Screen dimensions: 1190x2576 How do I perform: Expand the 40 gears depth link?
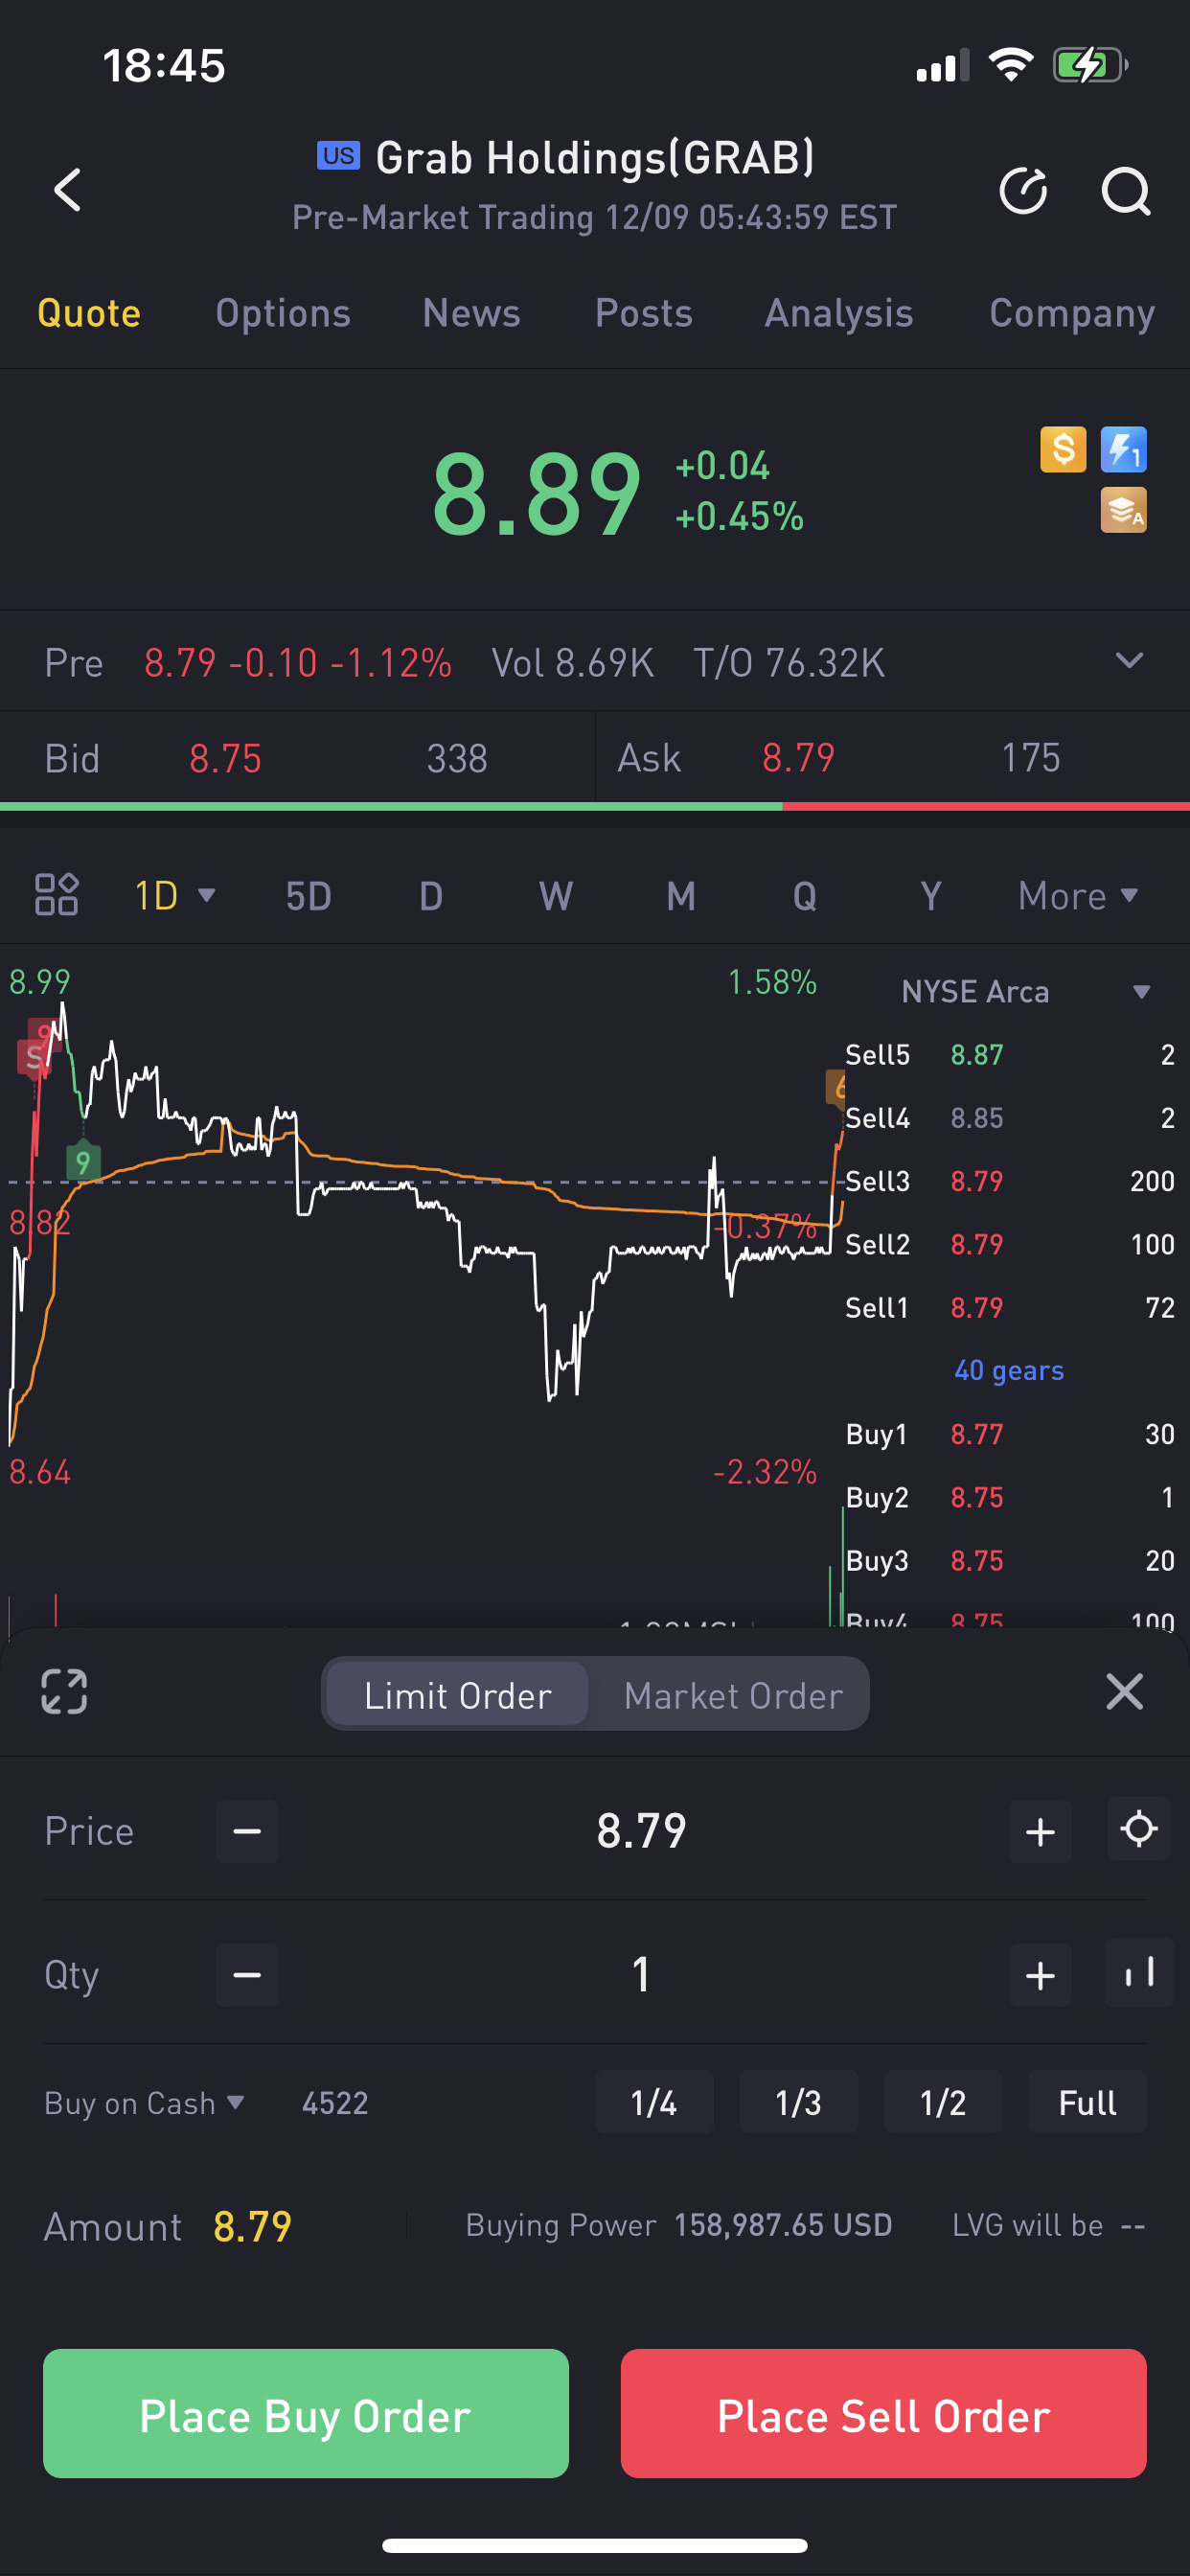pos(1008,1370)
